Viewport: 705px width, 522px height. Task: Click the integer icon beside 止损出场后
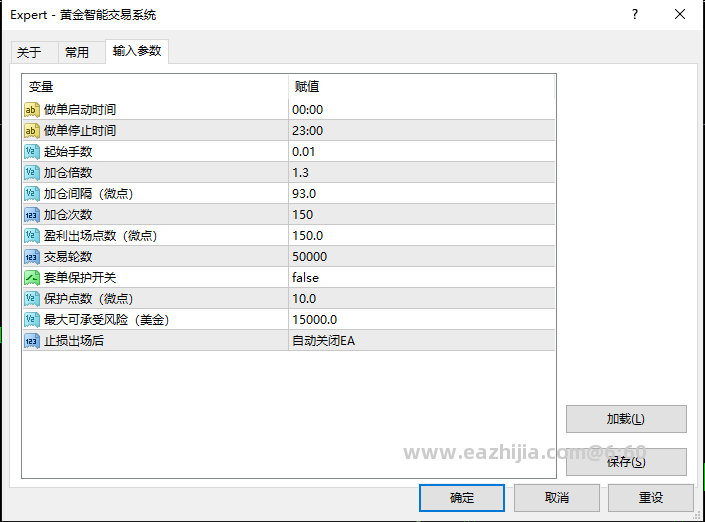[x=31, y=341]
